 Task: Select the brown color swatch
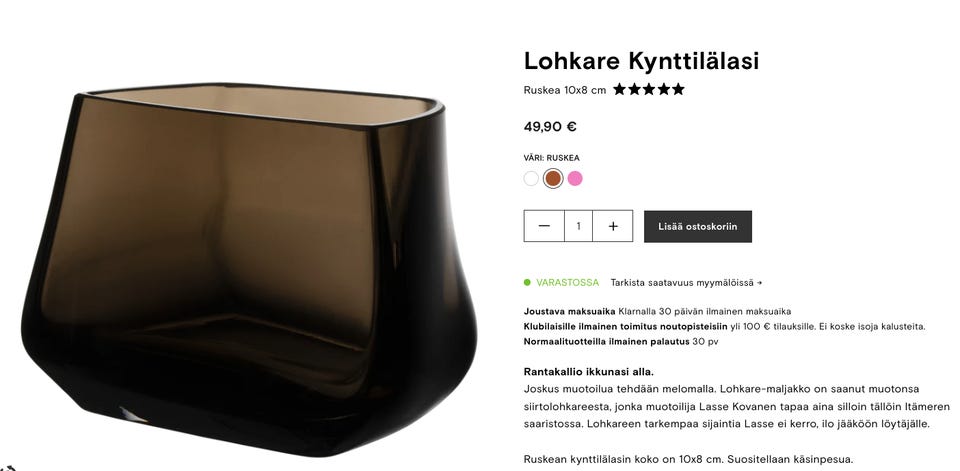[x=553, y=178]
